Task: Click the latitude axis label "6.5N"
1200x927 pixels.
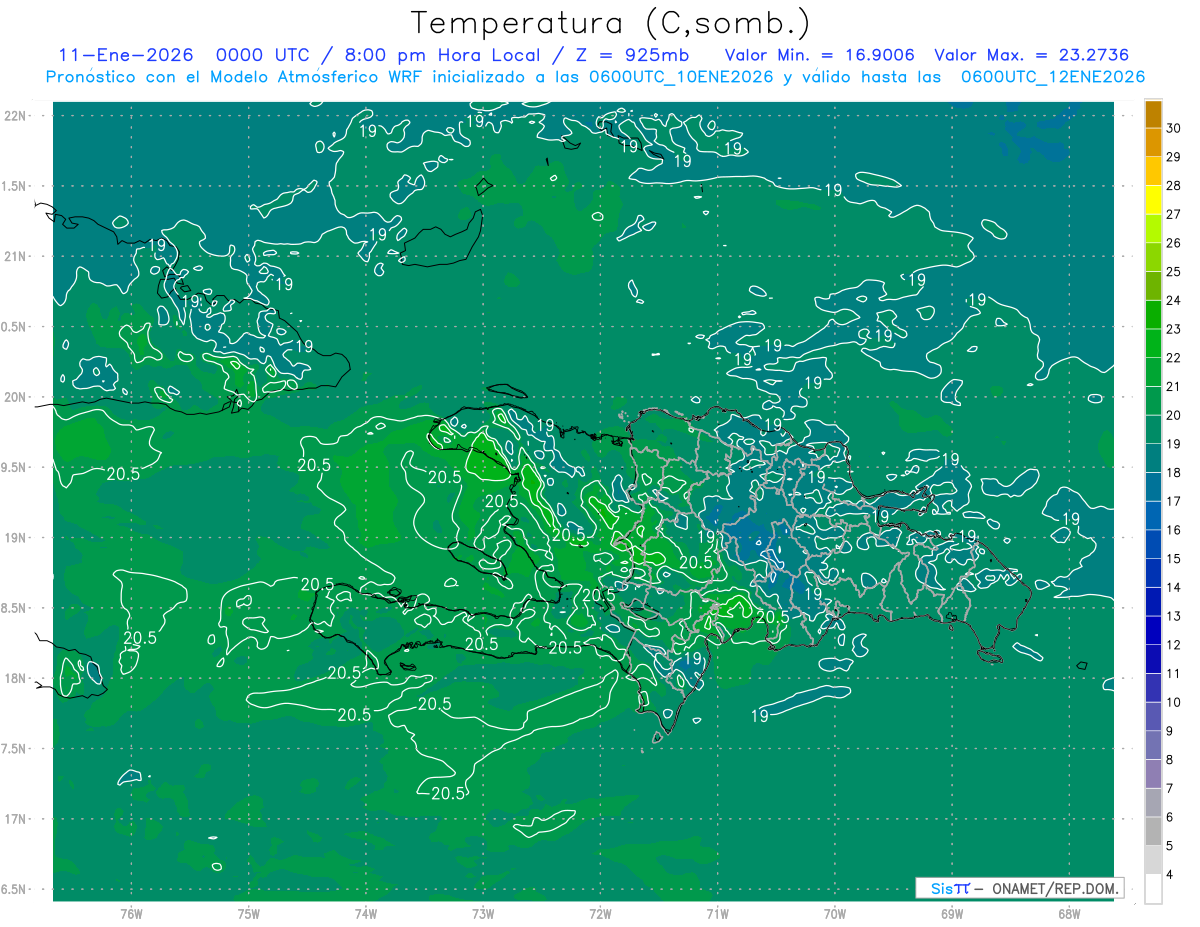Action: tap(15, 890)
